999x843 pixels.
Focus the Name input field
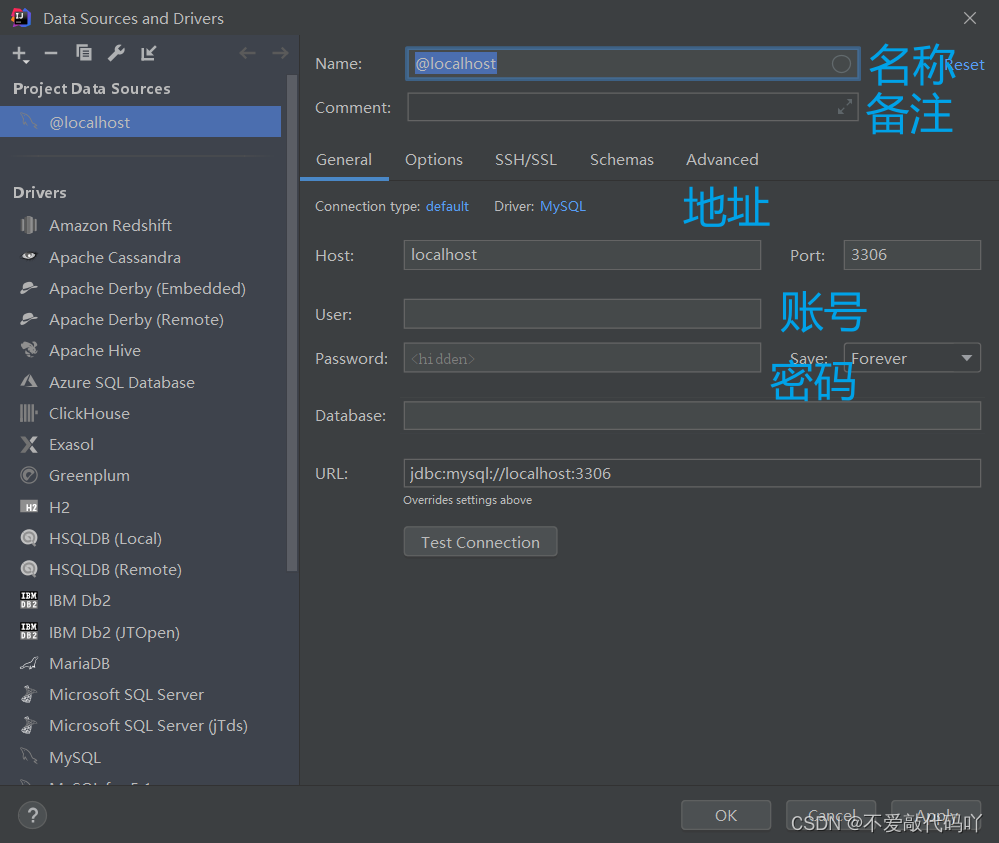point(632,64)
